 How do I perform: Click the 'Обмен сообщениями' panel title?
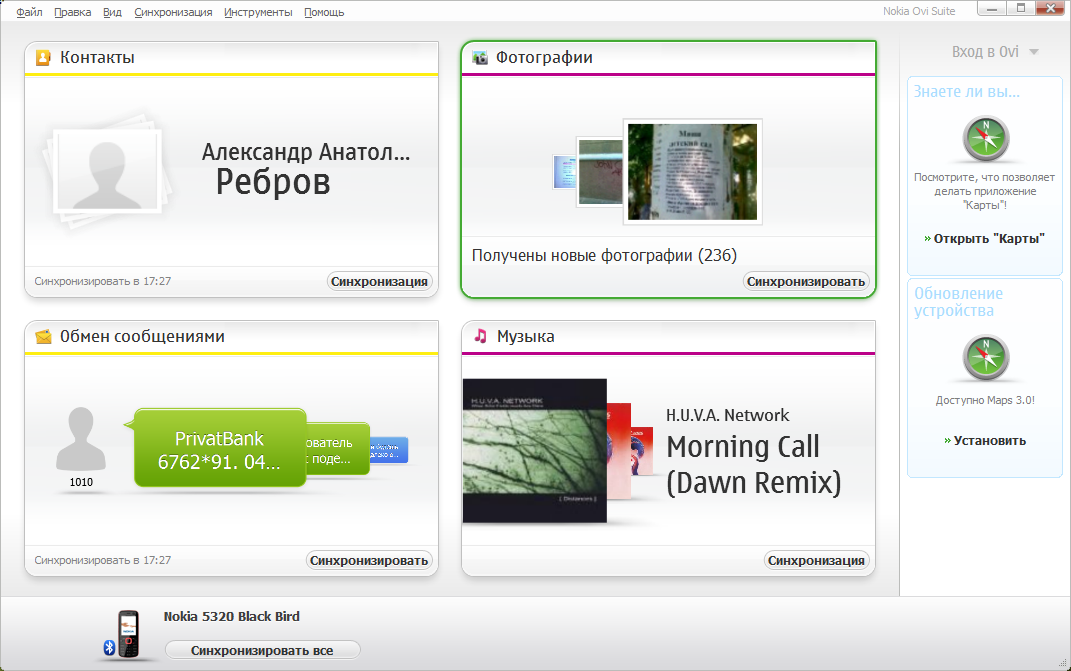pyautogui.click(x=142, y=336)
